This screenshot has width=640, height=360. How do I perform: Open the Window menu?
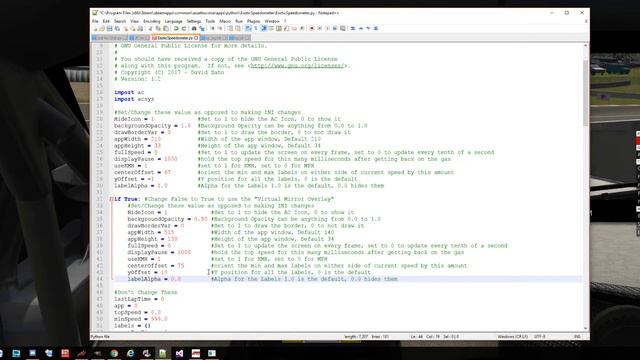click(x=272, y=21)
